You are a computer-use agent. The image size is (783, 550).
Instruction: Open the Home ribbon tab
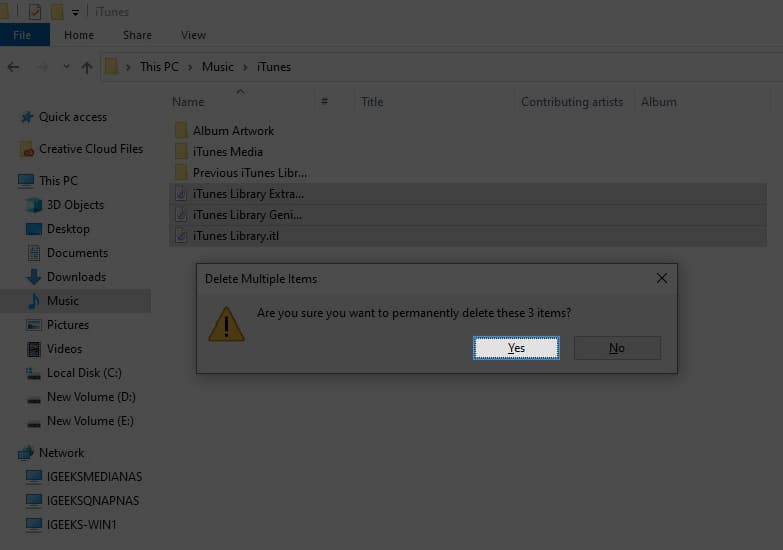pos(79,35)
